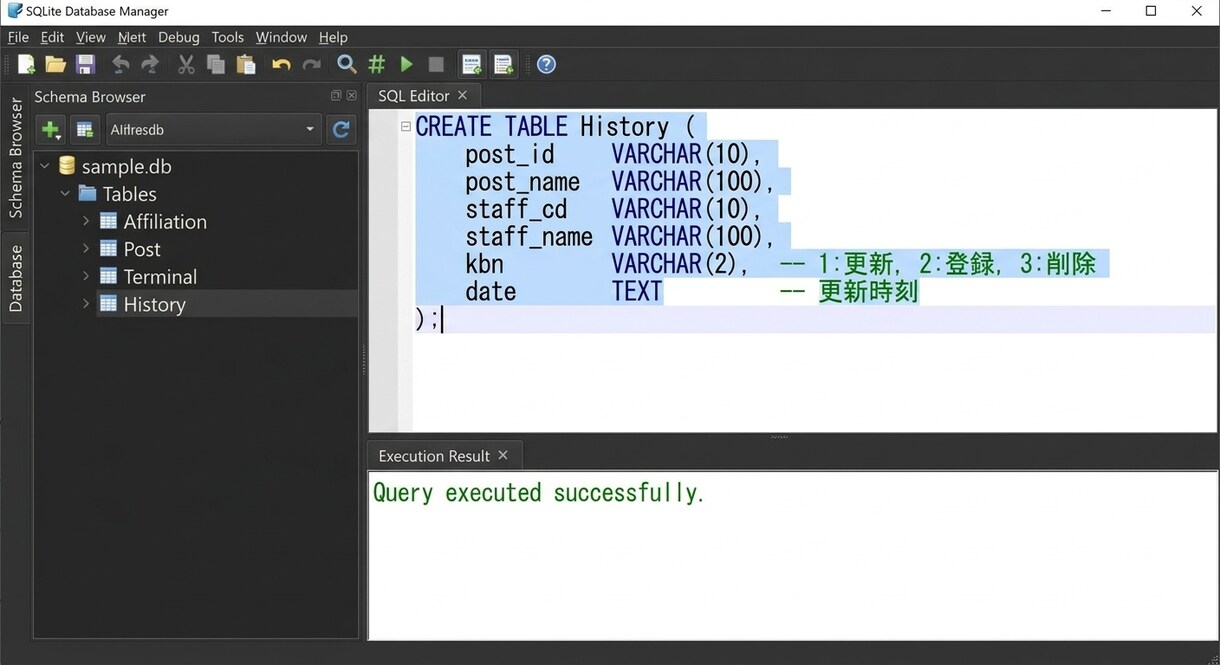Close the Schema Browser panel
Image resolution: width=1220 pixels, height=665 pixels.
[351, 96]
